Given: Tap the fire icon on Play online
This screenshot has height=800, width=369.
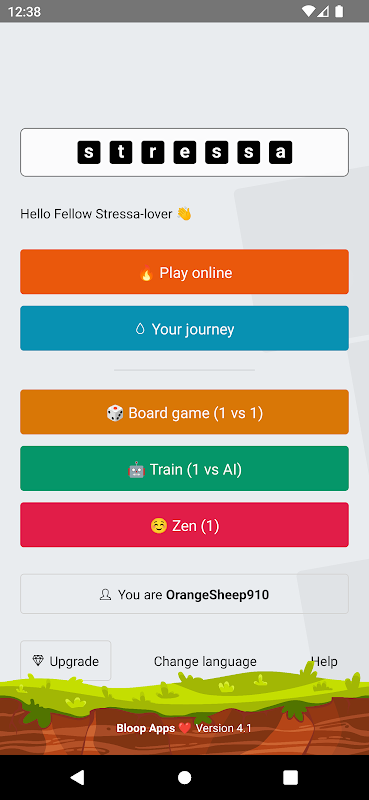Looking at the screenshot, I should coord(146,273).
